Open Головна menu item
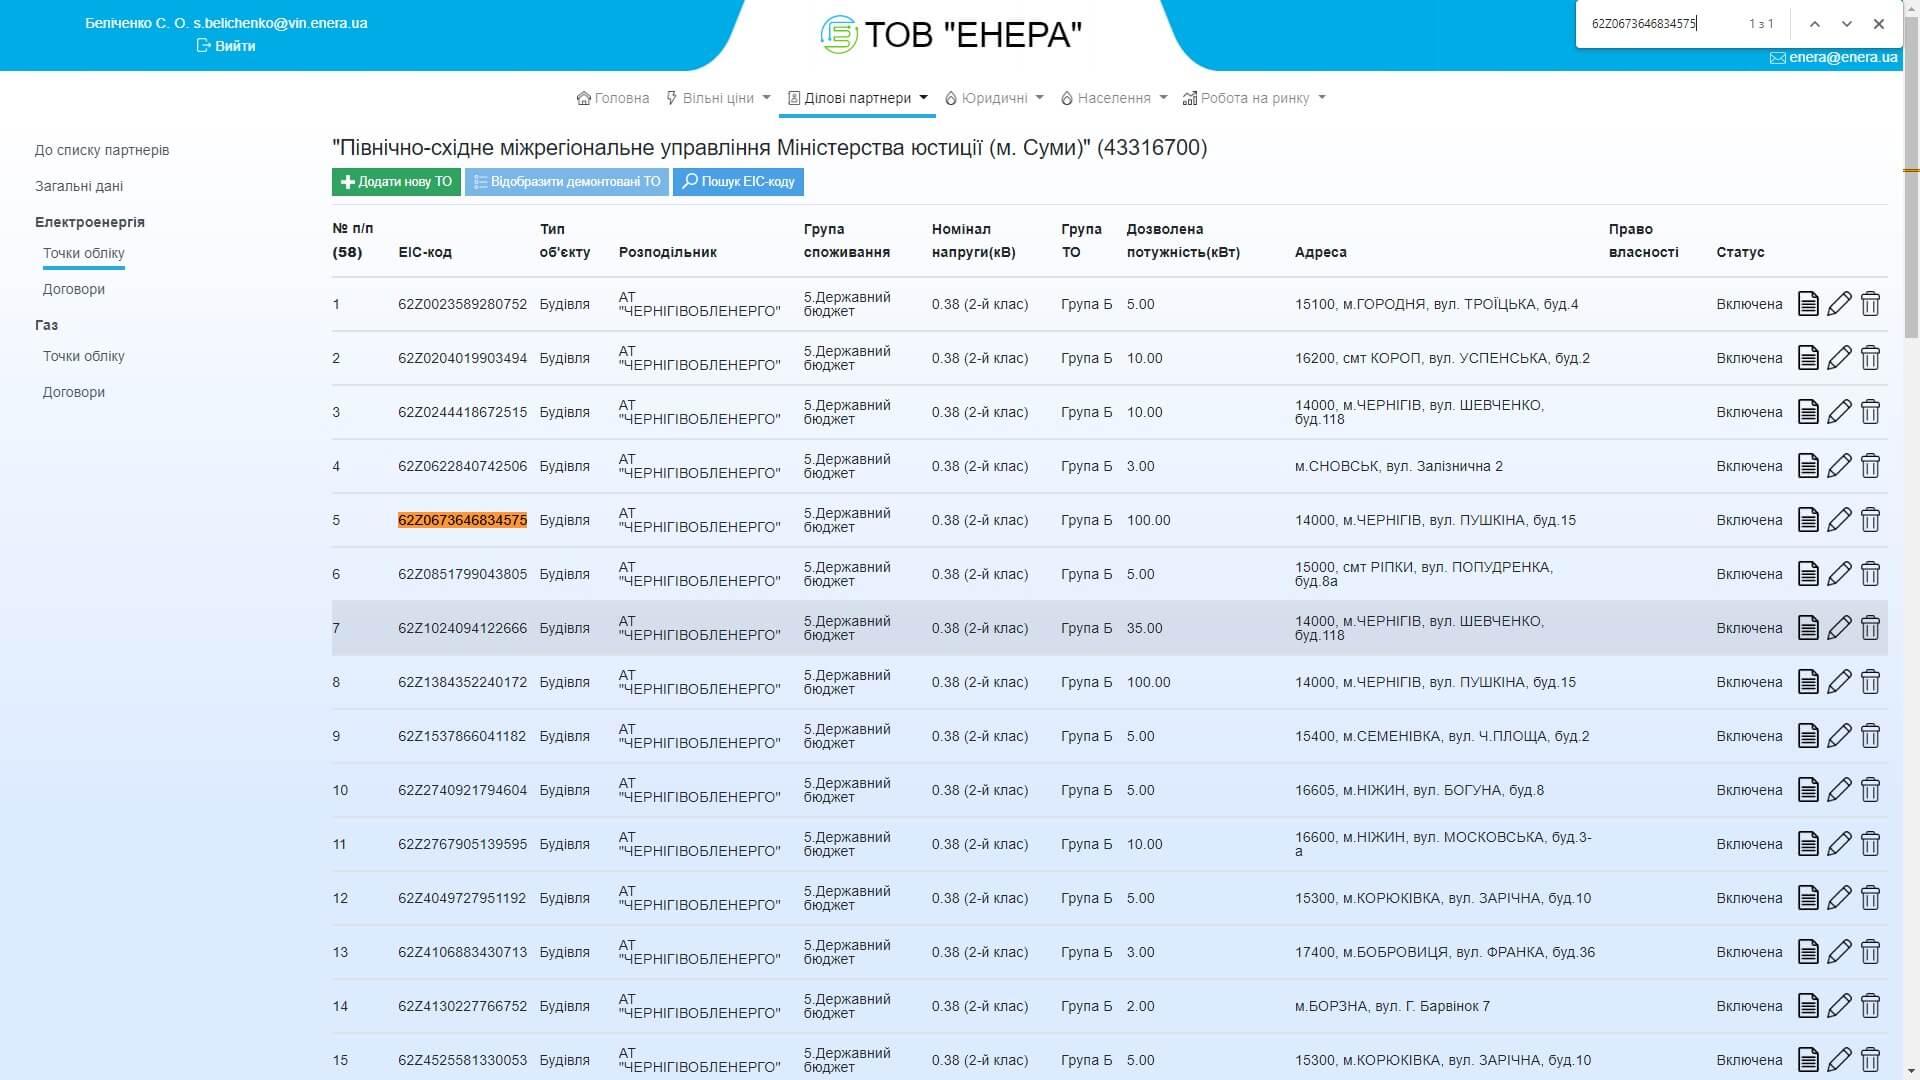 click(613, 98)
